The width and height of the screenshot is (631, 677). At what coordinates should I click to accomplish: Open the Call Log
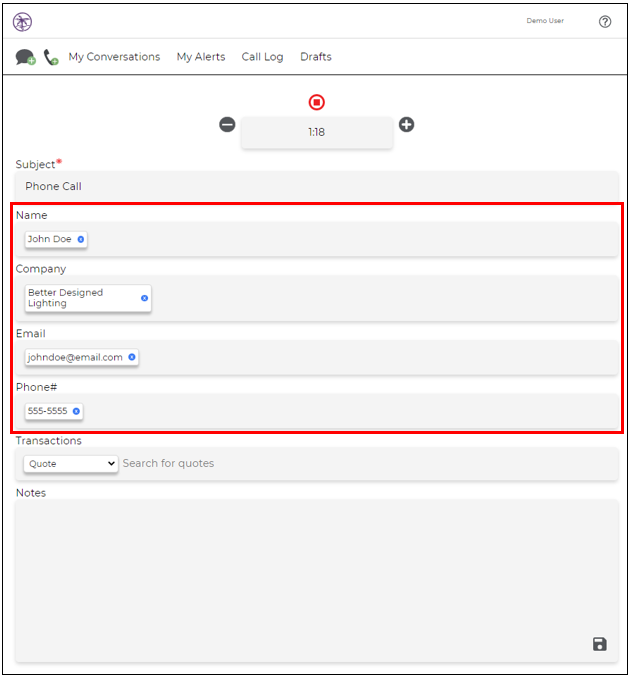pyautogui.click(x=262, y=57)
